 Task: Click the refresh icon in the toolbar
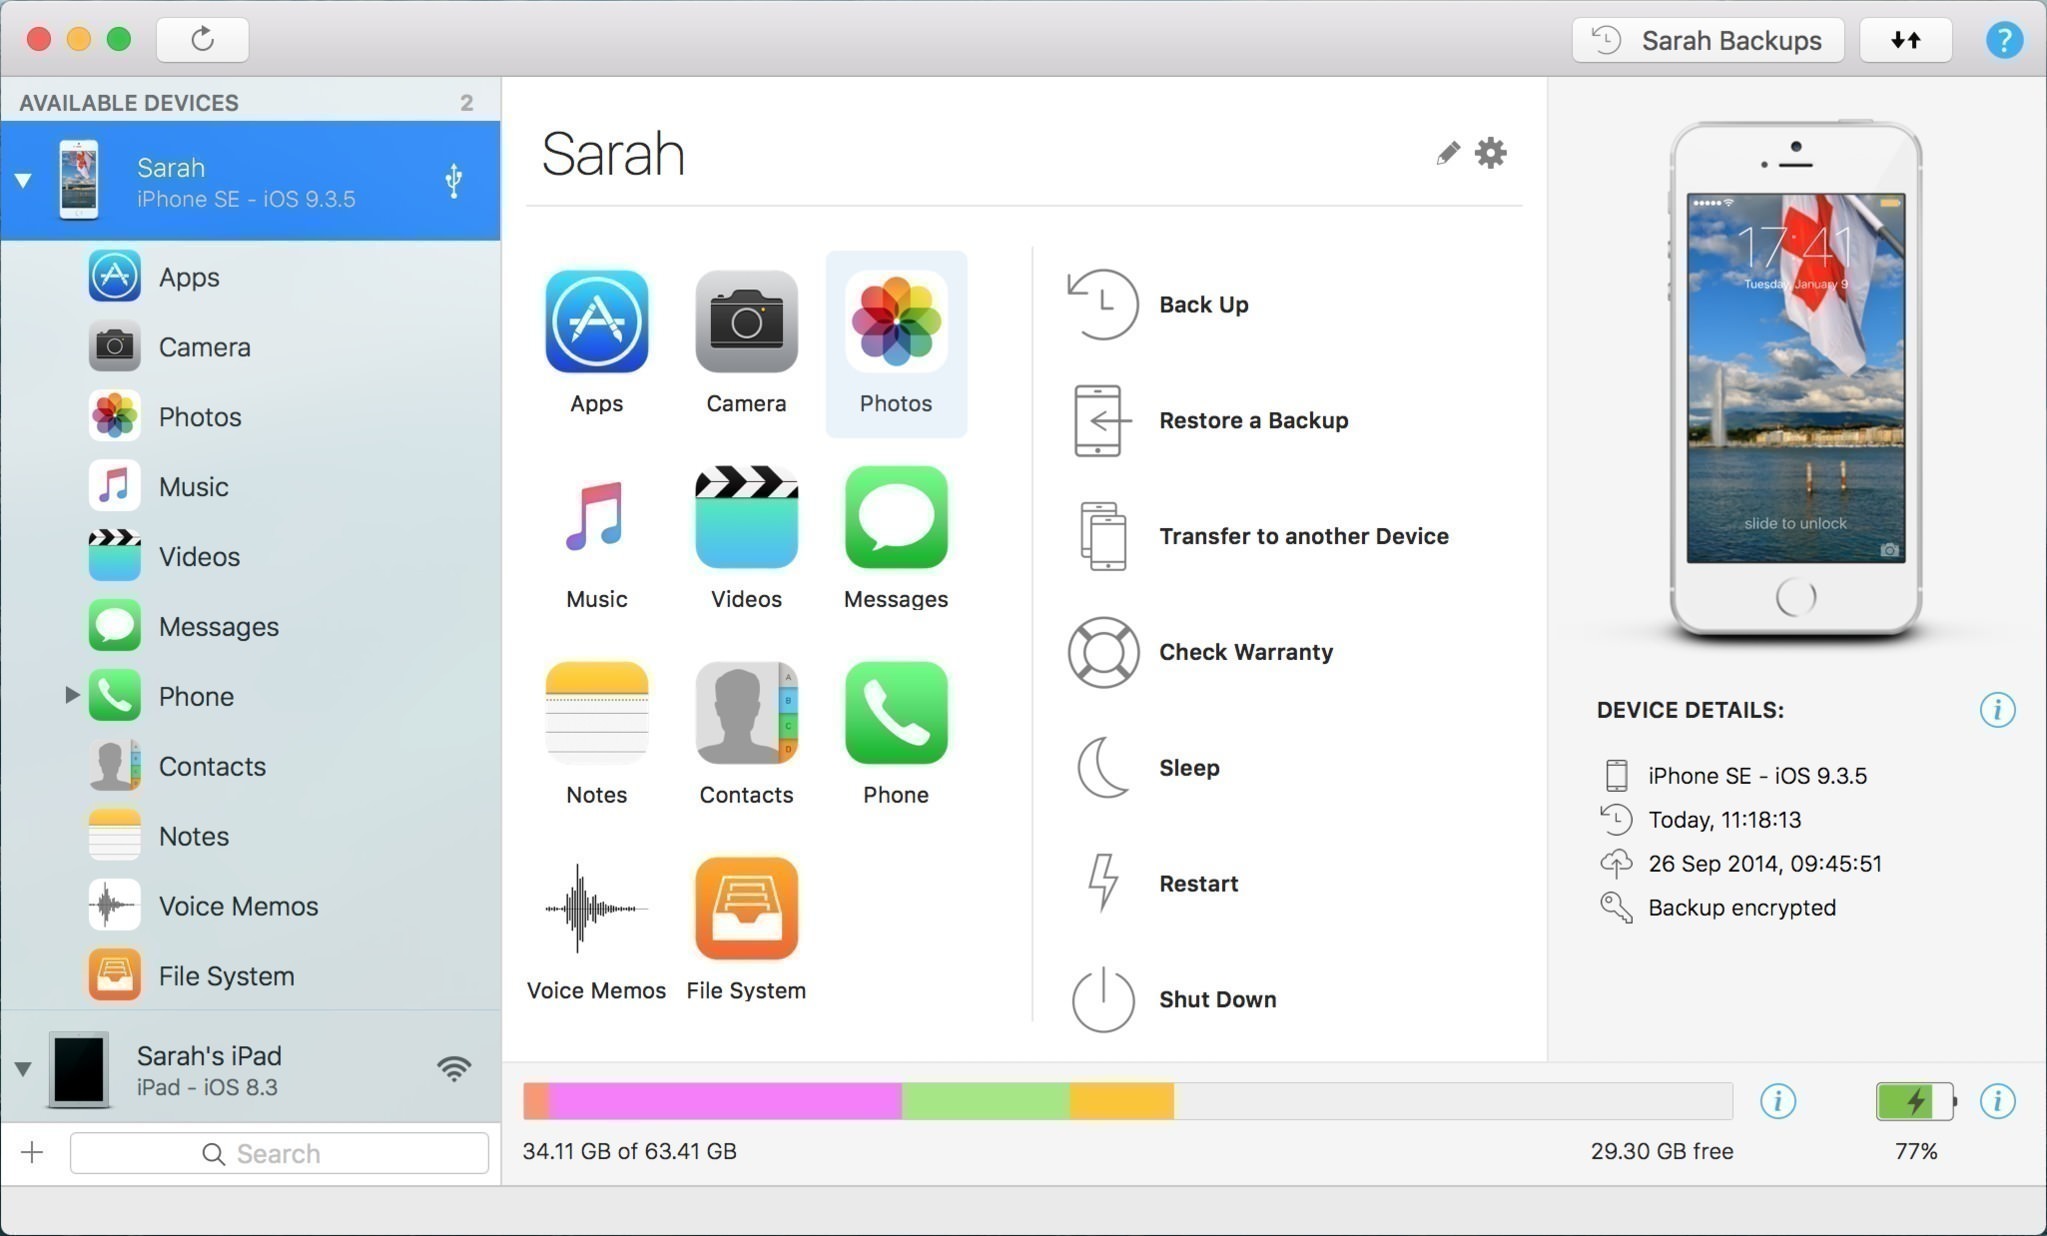pos(203,39)
